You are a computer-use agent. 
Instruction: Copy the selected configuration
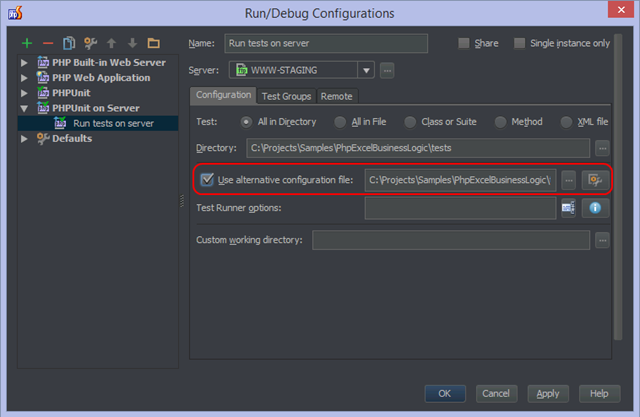tap(69, 43)
